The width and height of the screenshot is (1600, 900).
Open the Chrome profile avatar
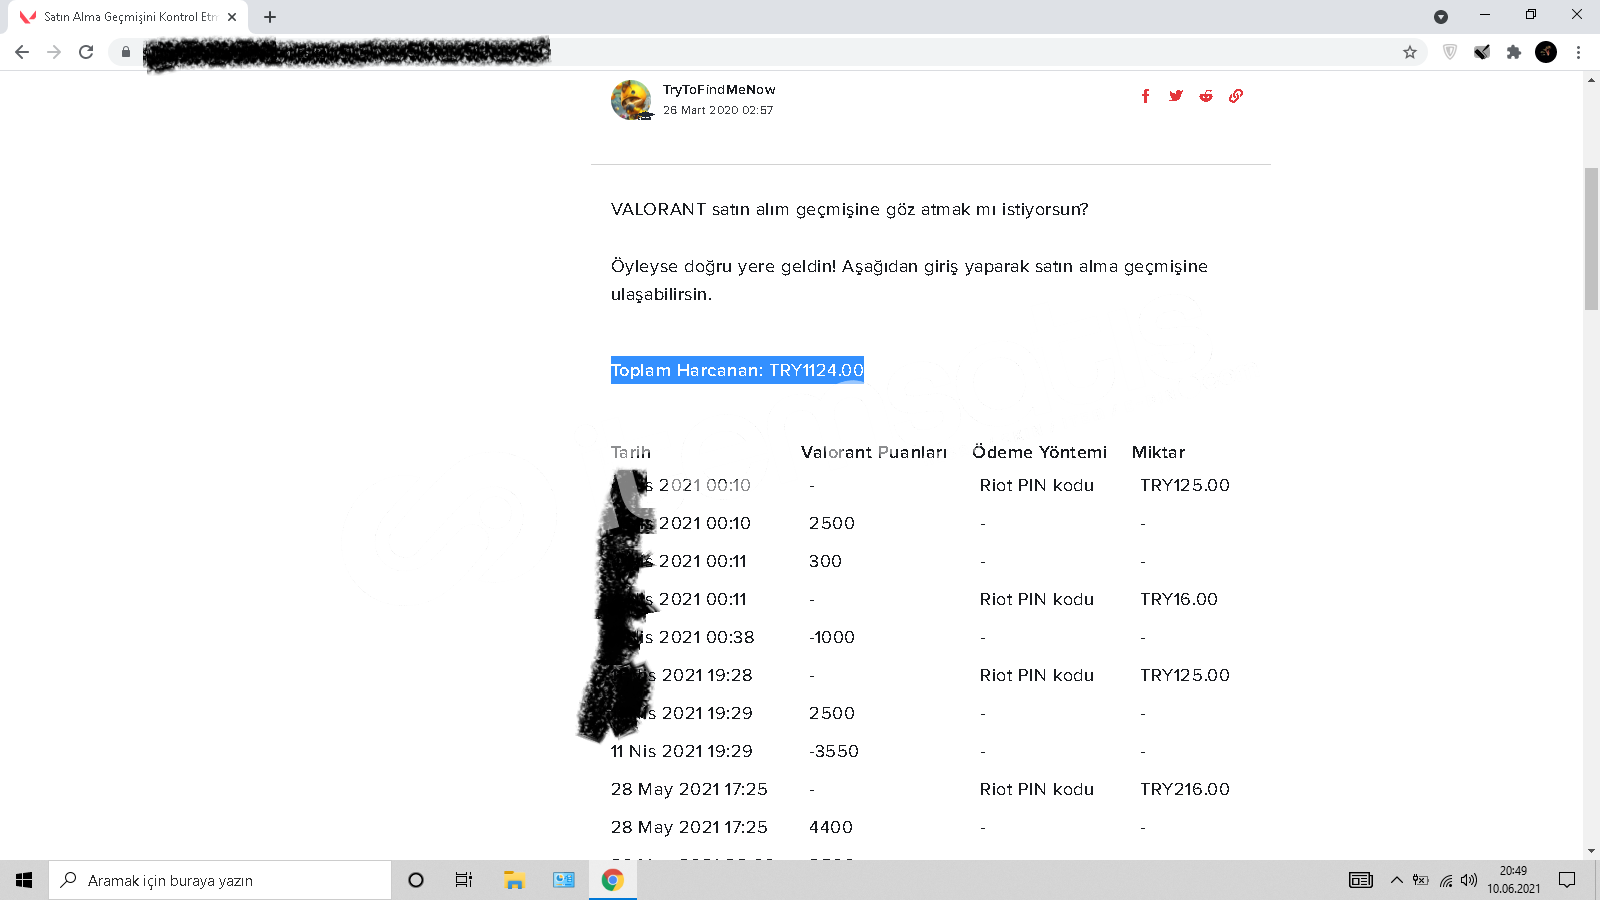click(1546, 52)
